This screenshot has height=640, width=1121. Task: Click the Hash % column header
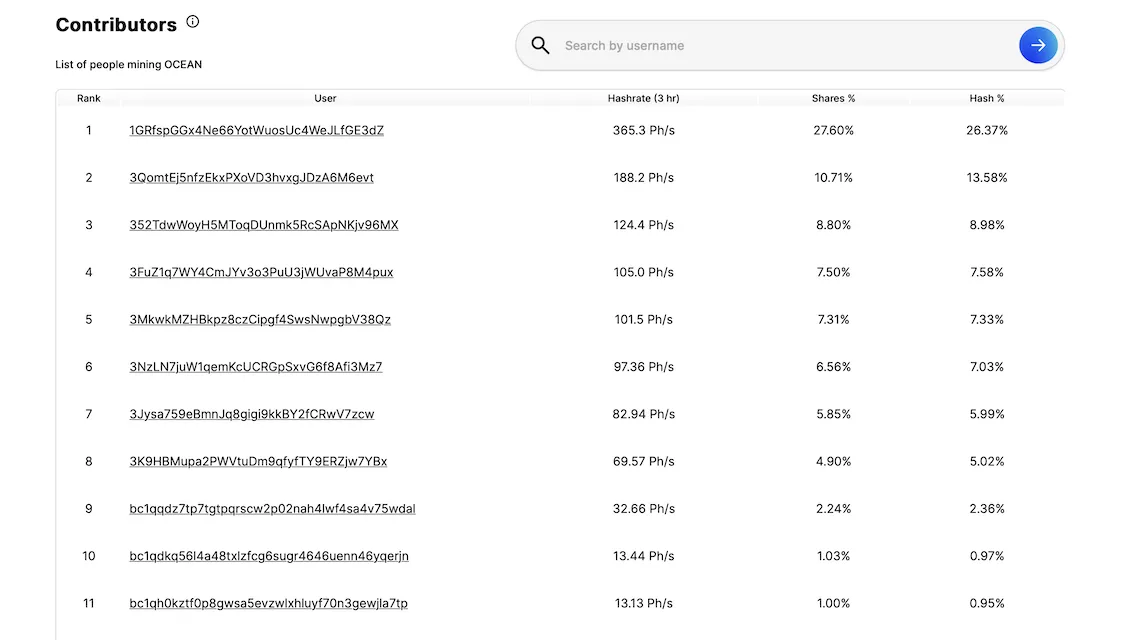pos(986,99)
